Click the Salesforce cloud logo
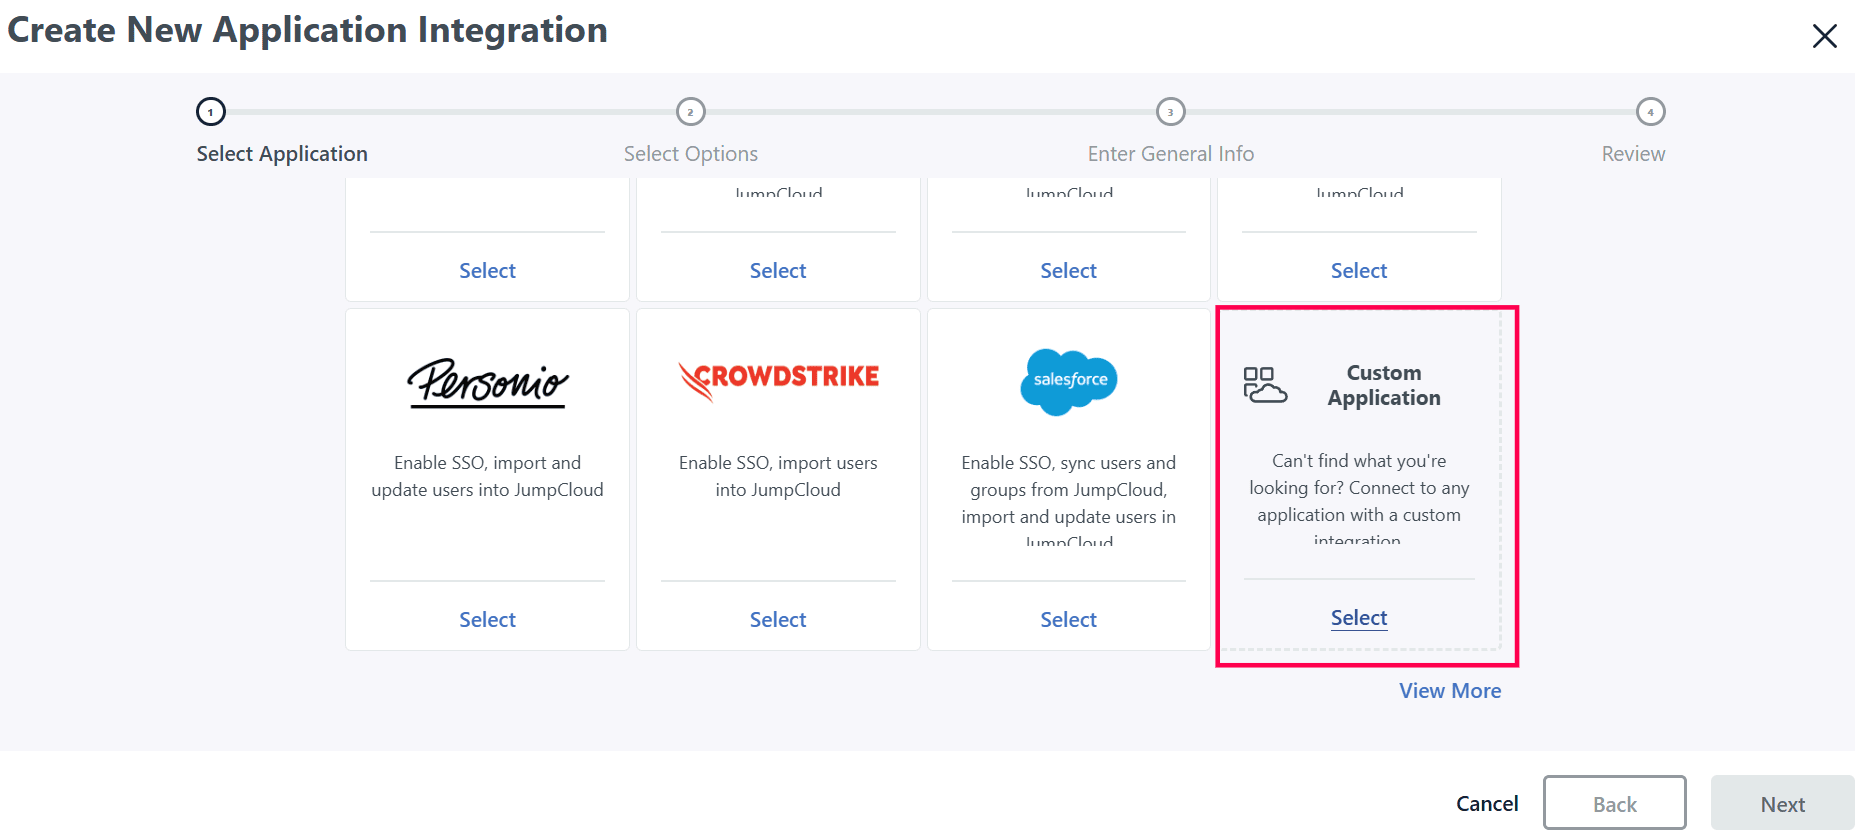1855x835 pixels. [1068, 381]
